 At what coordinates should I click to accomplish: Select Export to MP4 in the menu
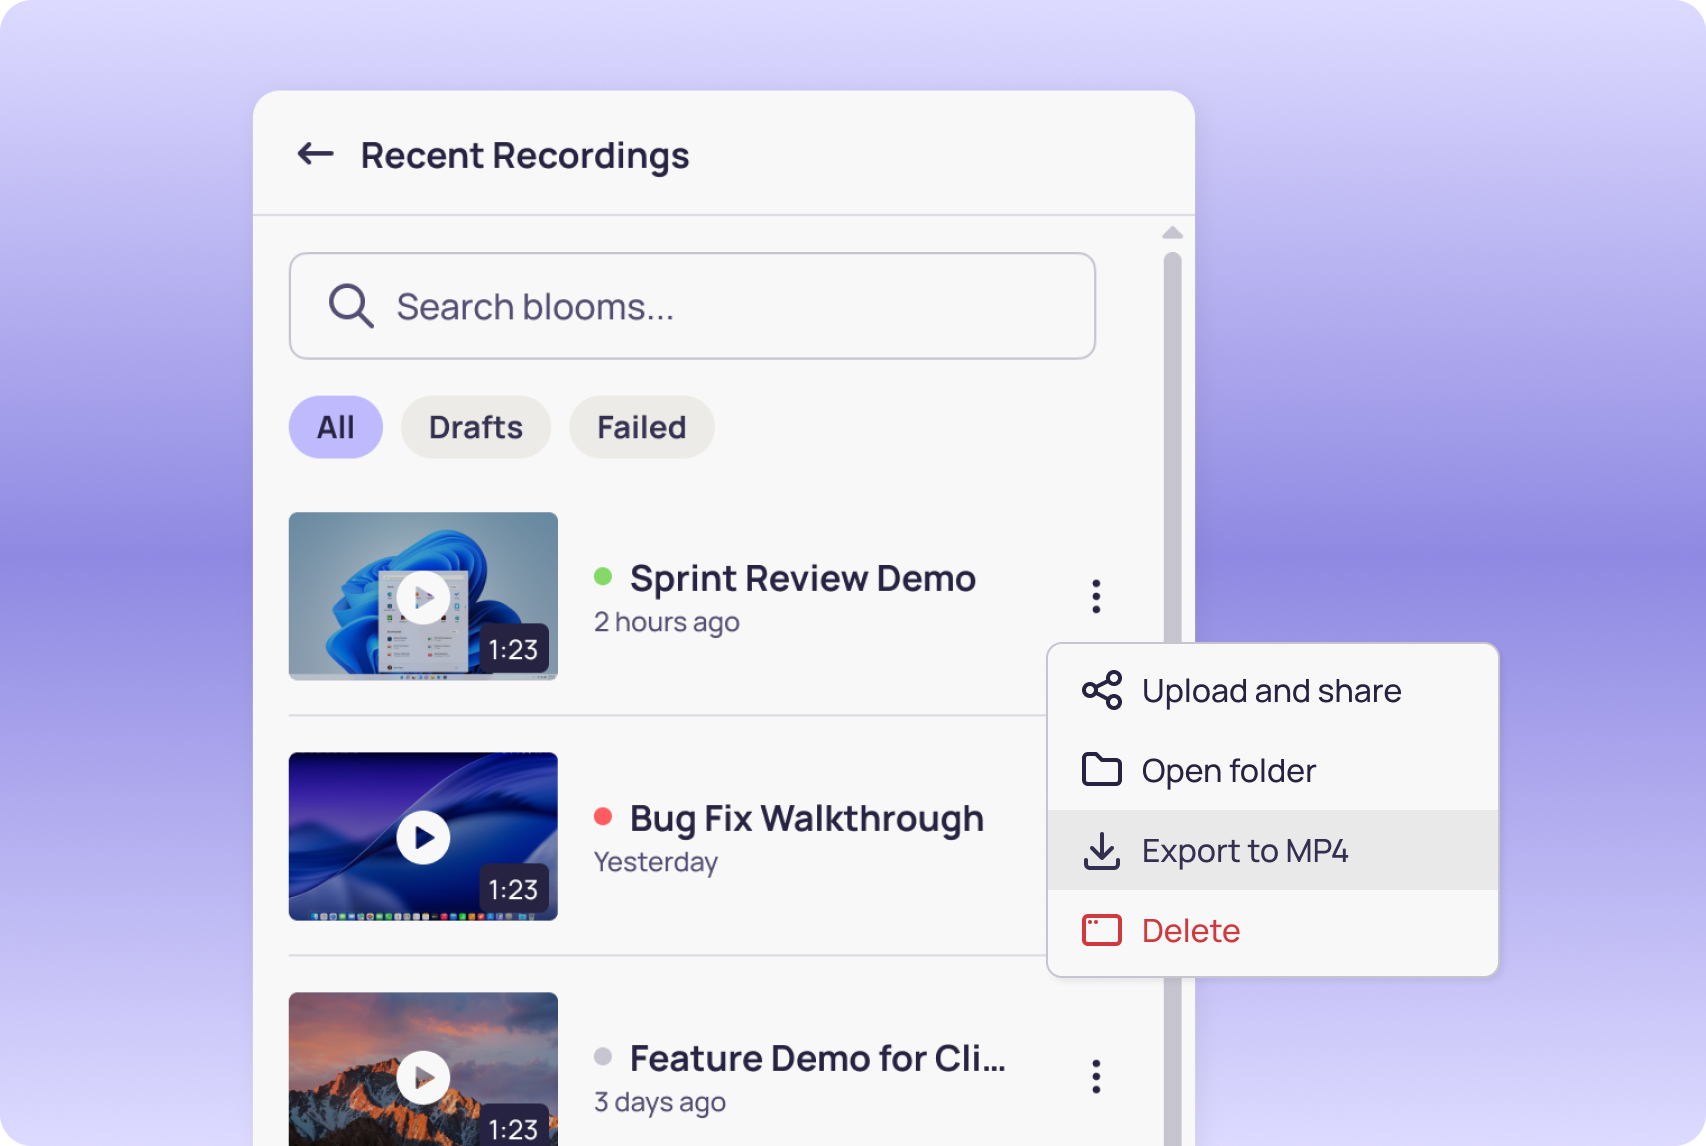1245,850
